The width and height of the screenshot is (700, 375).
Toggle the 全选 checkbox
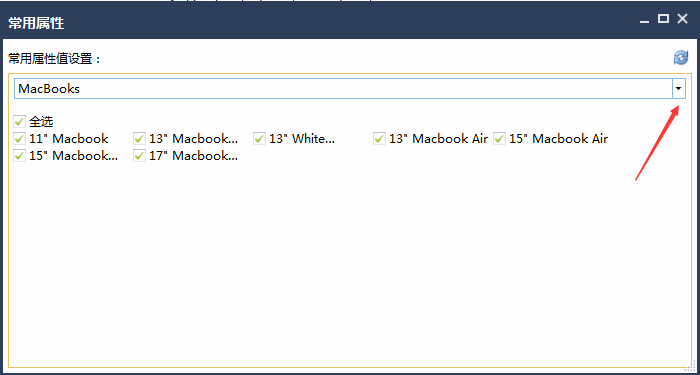19,121
